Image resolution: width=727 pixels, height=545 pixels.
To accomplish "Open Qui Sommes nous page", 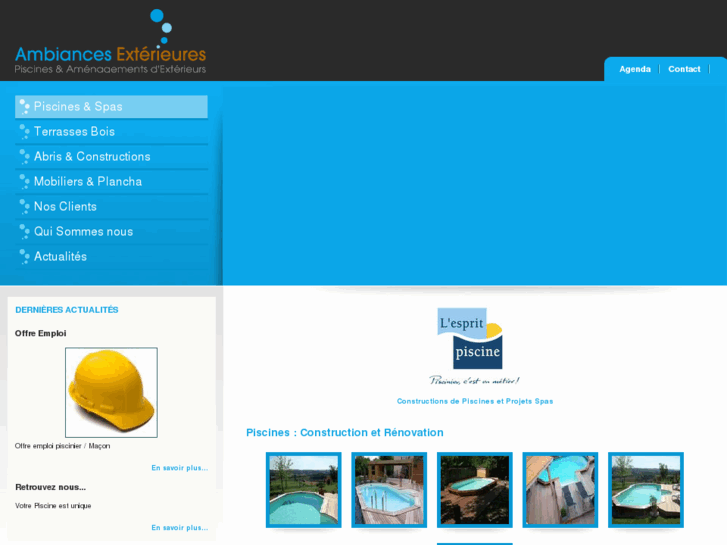I will 111,232.
